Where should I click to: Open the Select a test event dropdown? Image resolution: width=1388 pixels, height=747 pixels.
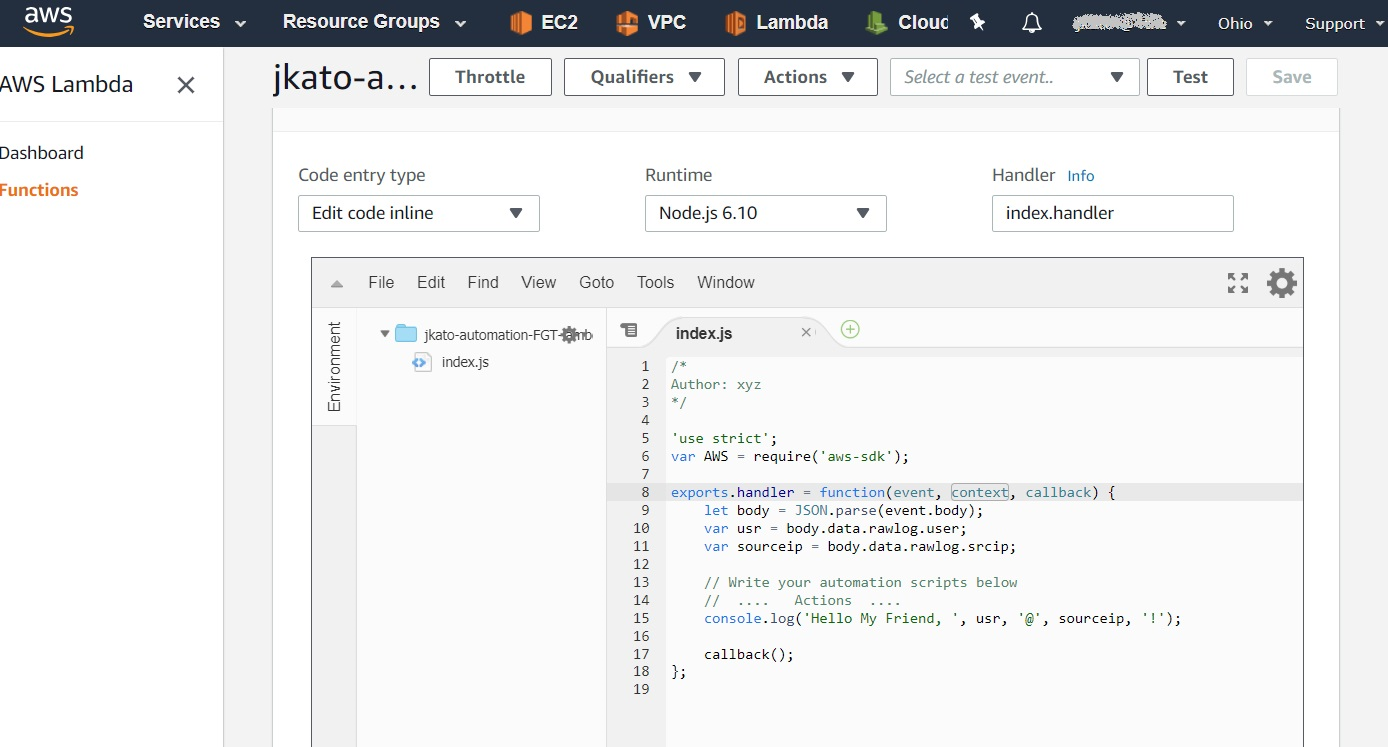pyautogui.click(x=1014, y=77)
